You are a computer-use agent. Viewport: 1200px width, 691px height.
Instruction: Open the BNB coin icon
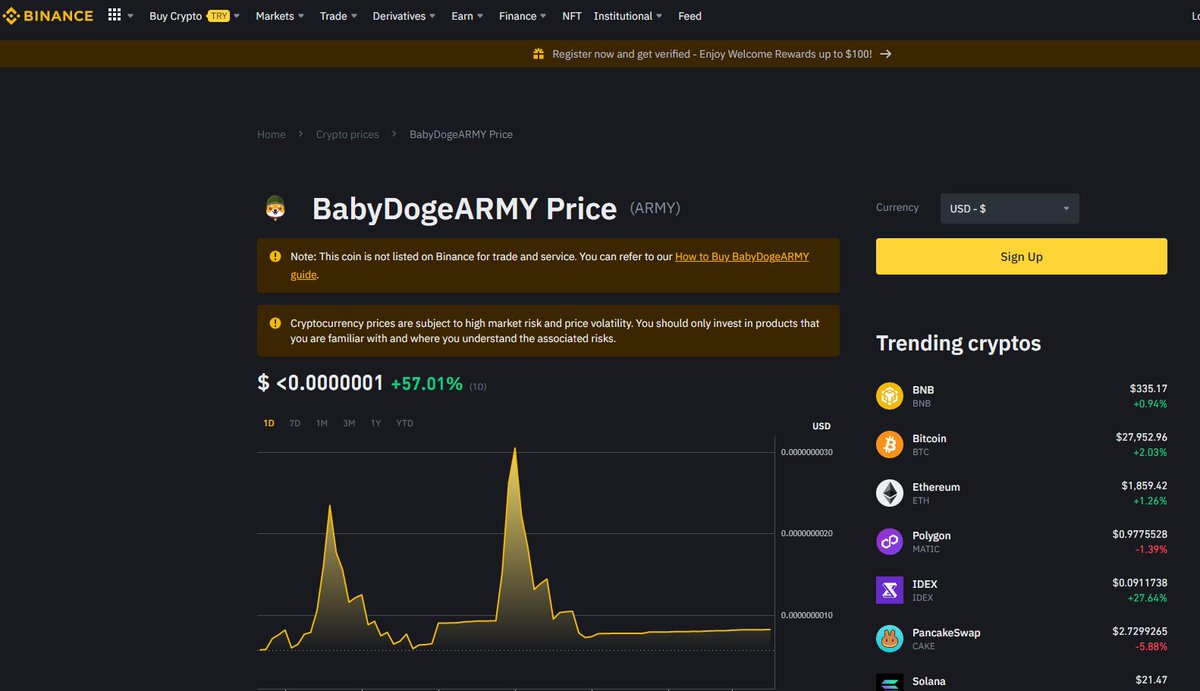tap(889, 396)
